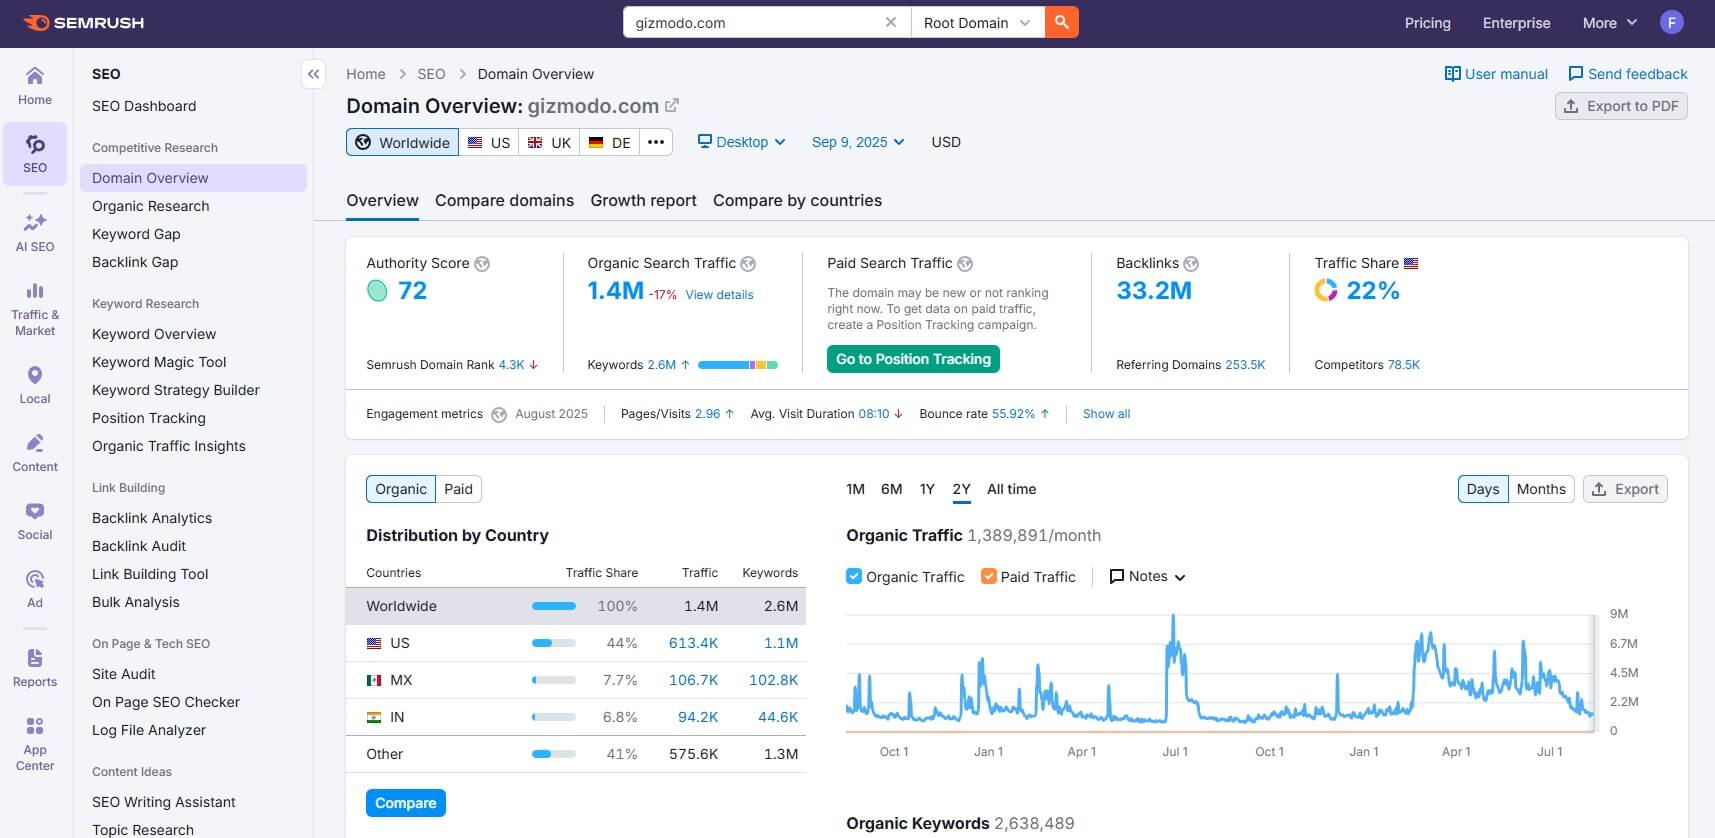Select the 6M time range
The width and height of the screenshot is (1715, 838).
point(891,489)
